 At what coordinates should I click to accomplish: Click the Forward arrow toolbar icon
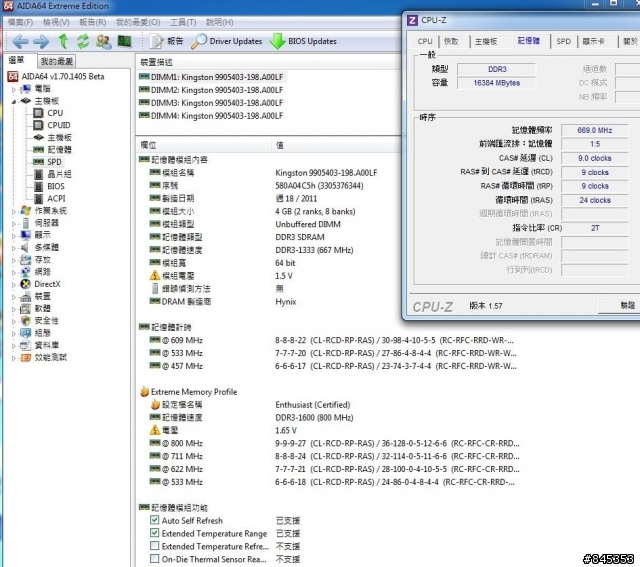click(x=41, y=42)
